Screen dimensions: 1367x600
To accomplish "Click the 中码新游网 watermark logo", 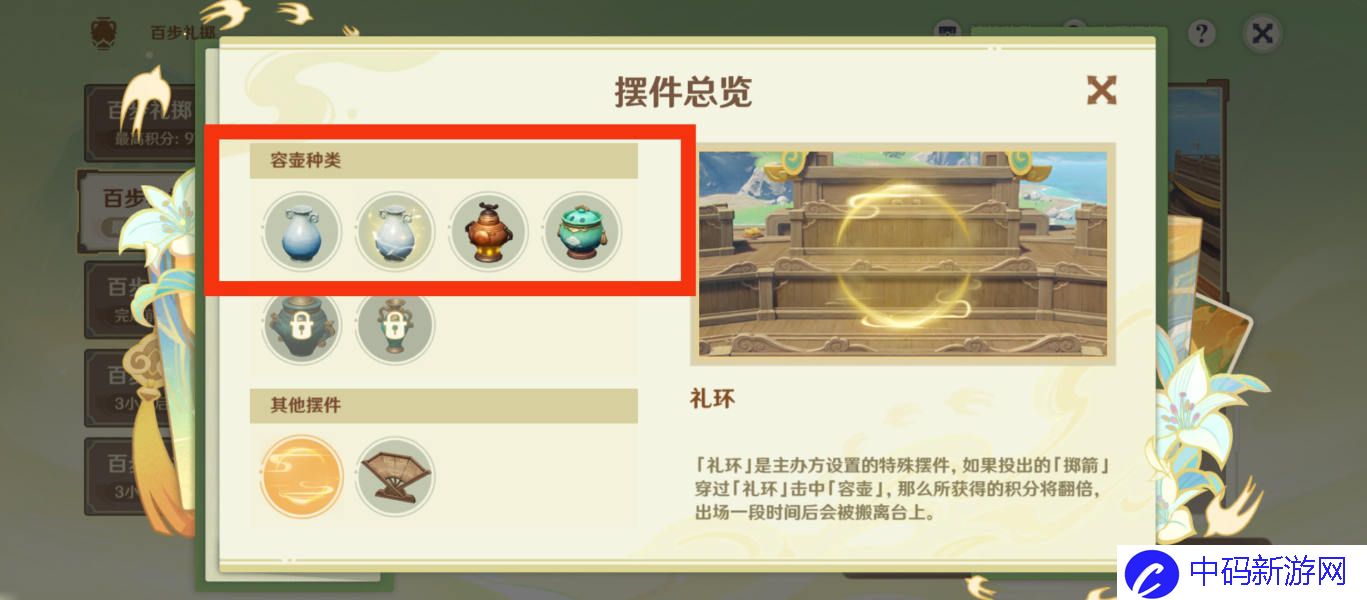I will click(1238, 572).
